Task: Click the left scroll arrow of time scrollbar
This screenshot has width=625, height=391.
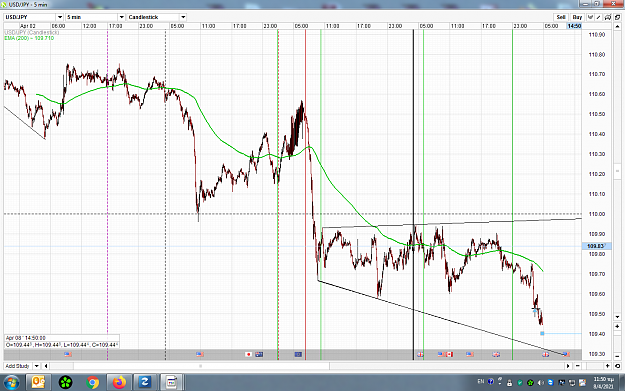Action: (x=46, y=366)
